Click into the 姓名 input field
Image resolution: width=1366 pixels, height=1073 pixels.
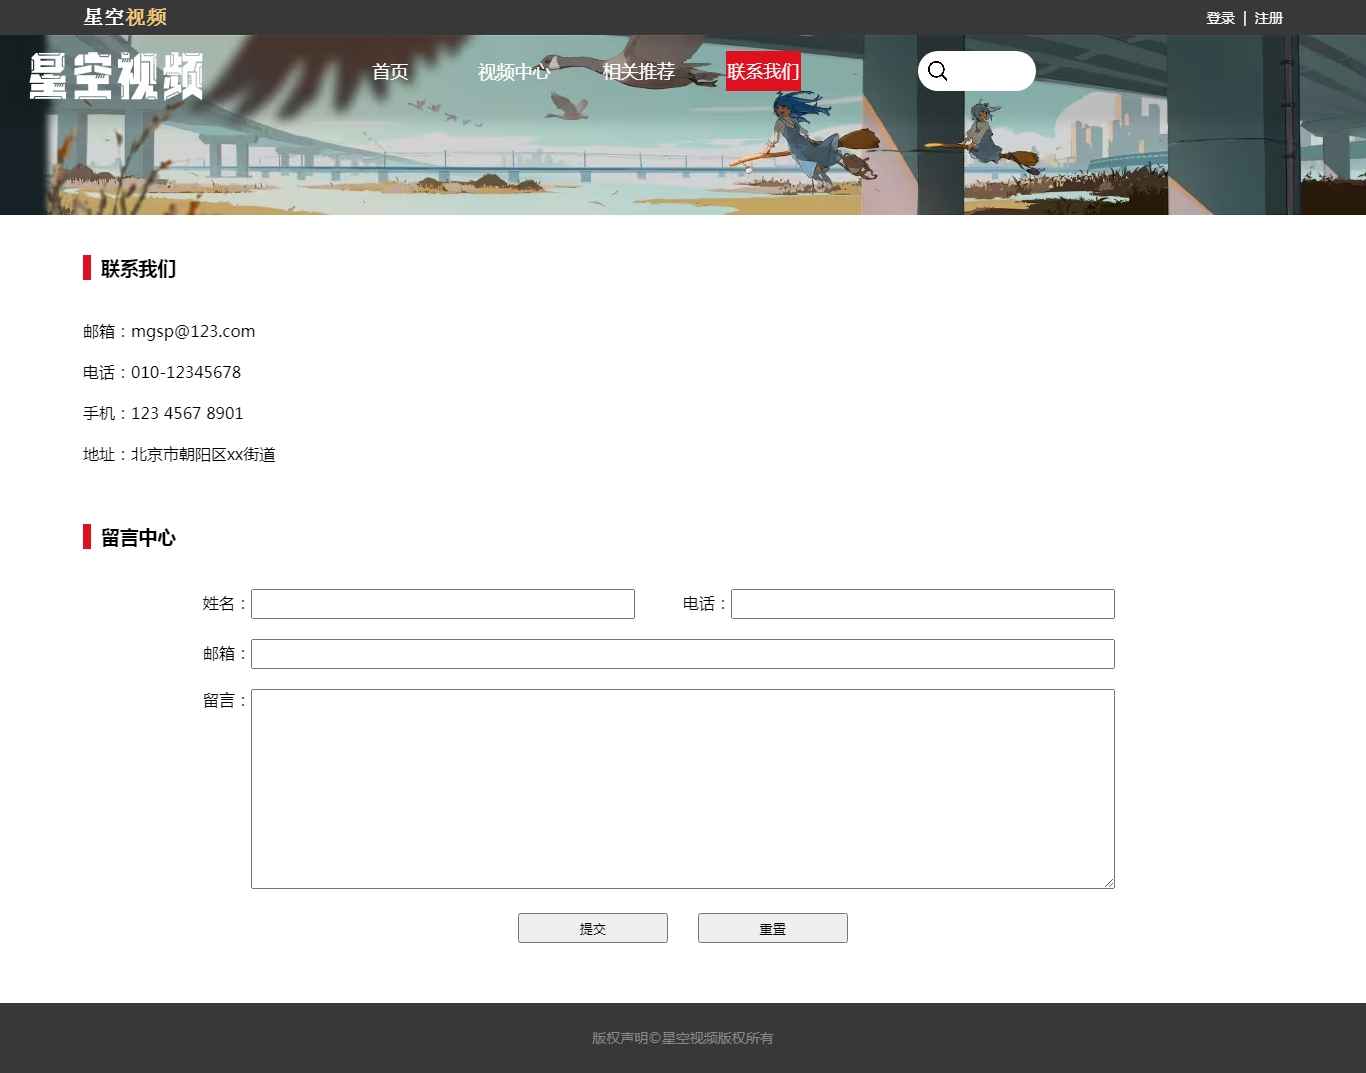click(442, 604)
